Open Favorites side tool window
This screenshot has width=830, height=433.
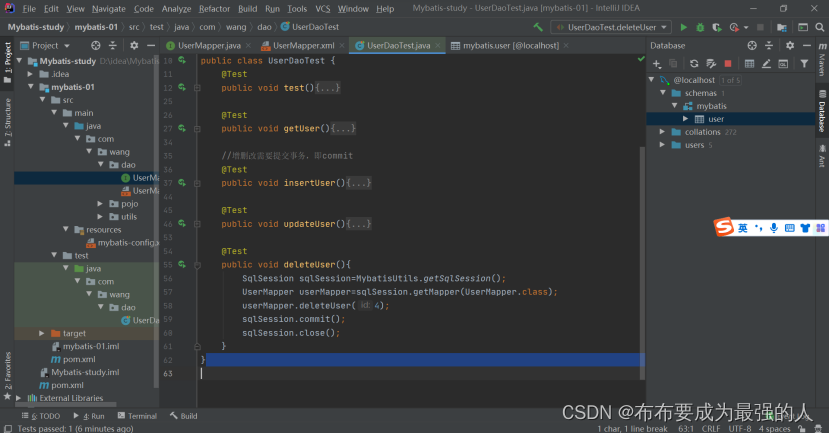click(x=7, y=375)
